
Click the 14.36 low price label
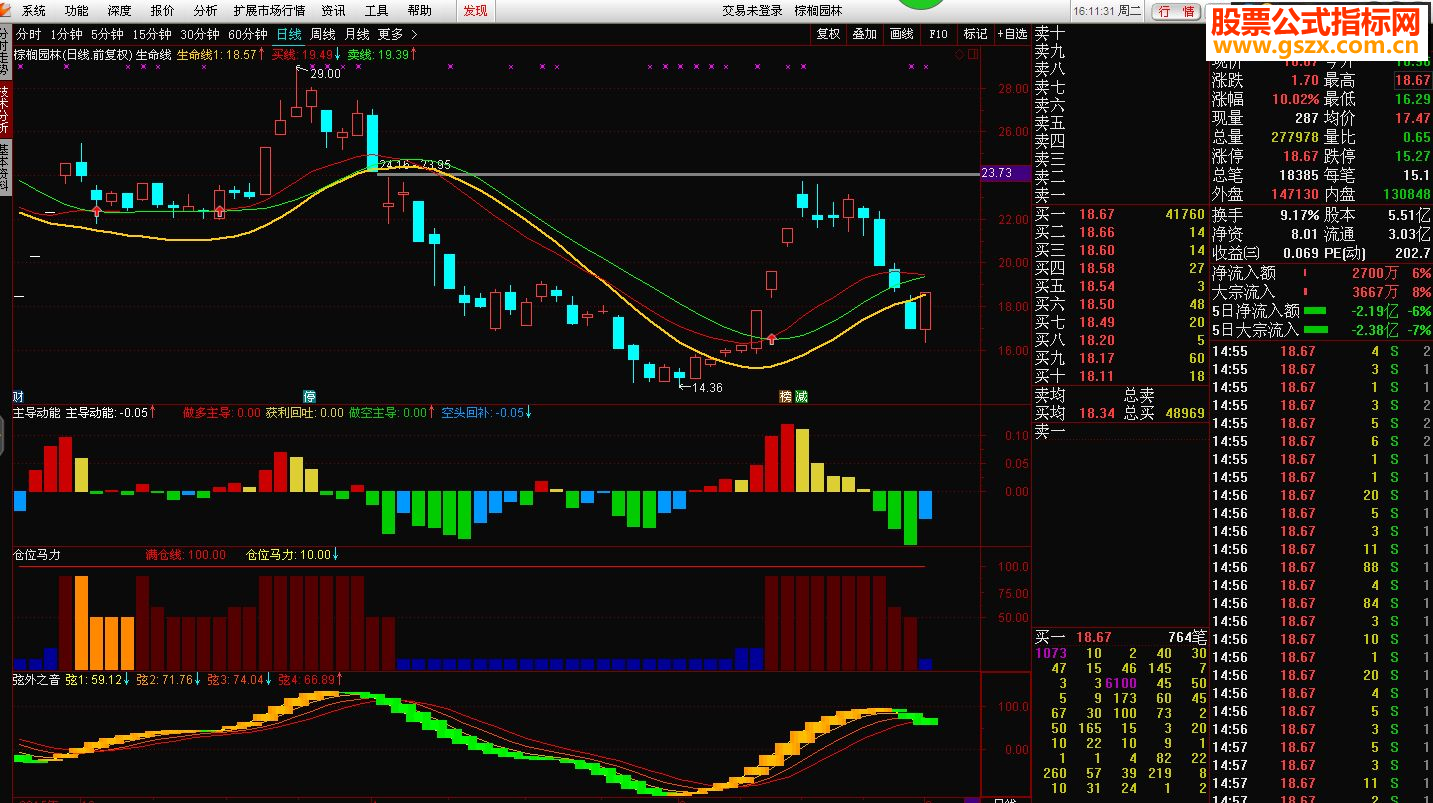tap(707, 387)
